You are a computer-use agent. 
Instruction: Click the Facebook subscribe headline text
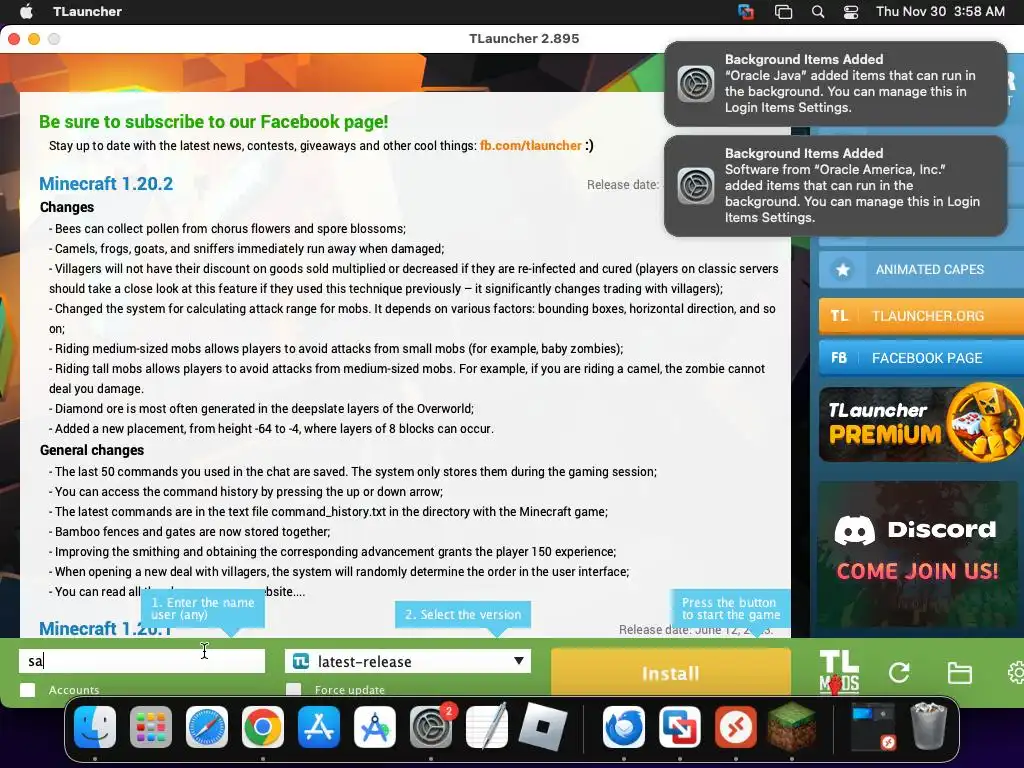click(x=214, y=121)
